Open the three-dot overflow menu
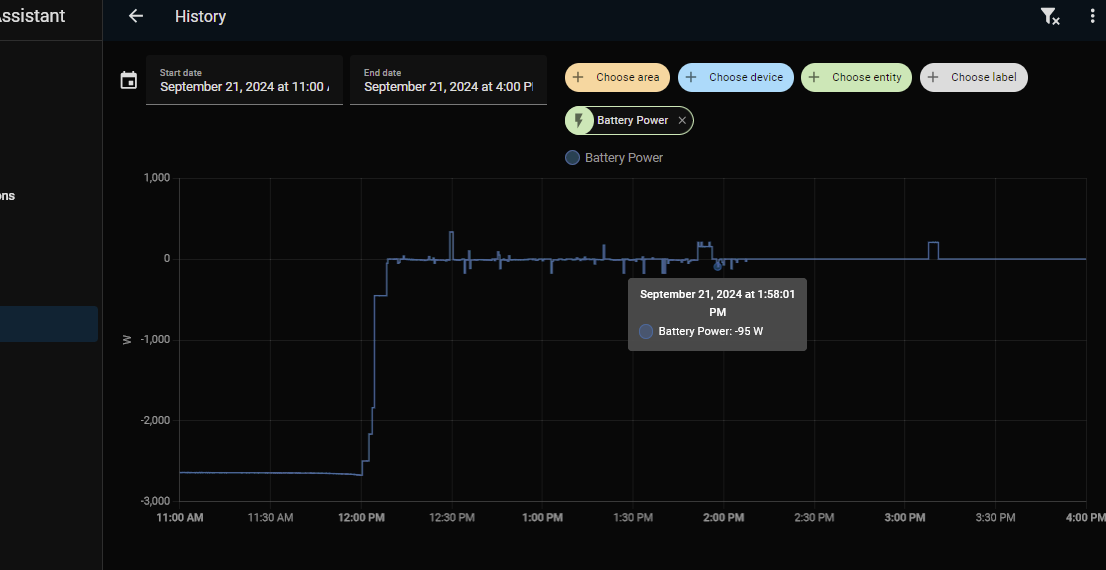This screenshot has height=570, width=1106. pyautogui.click(x=1093, y=16)
